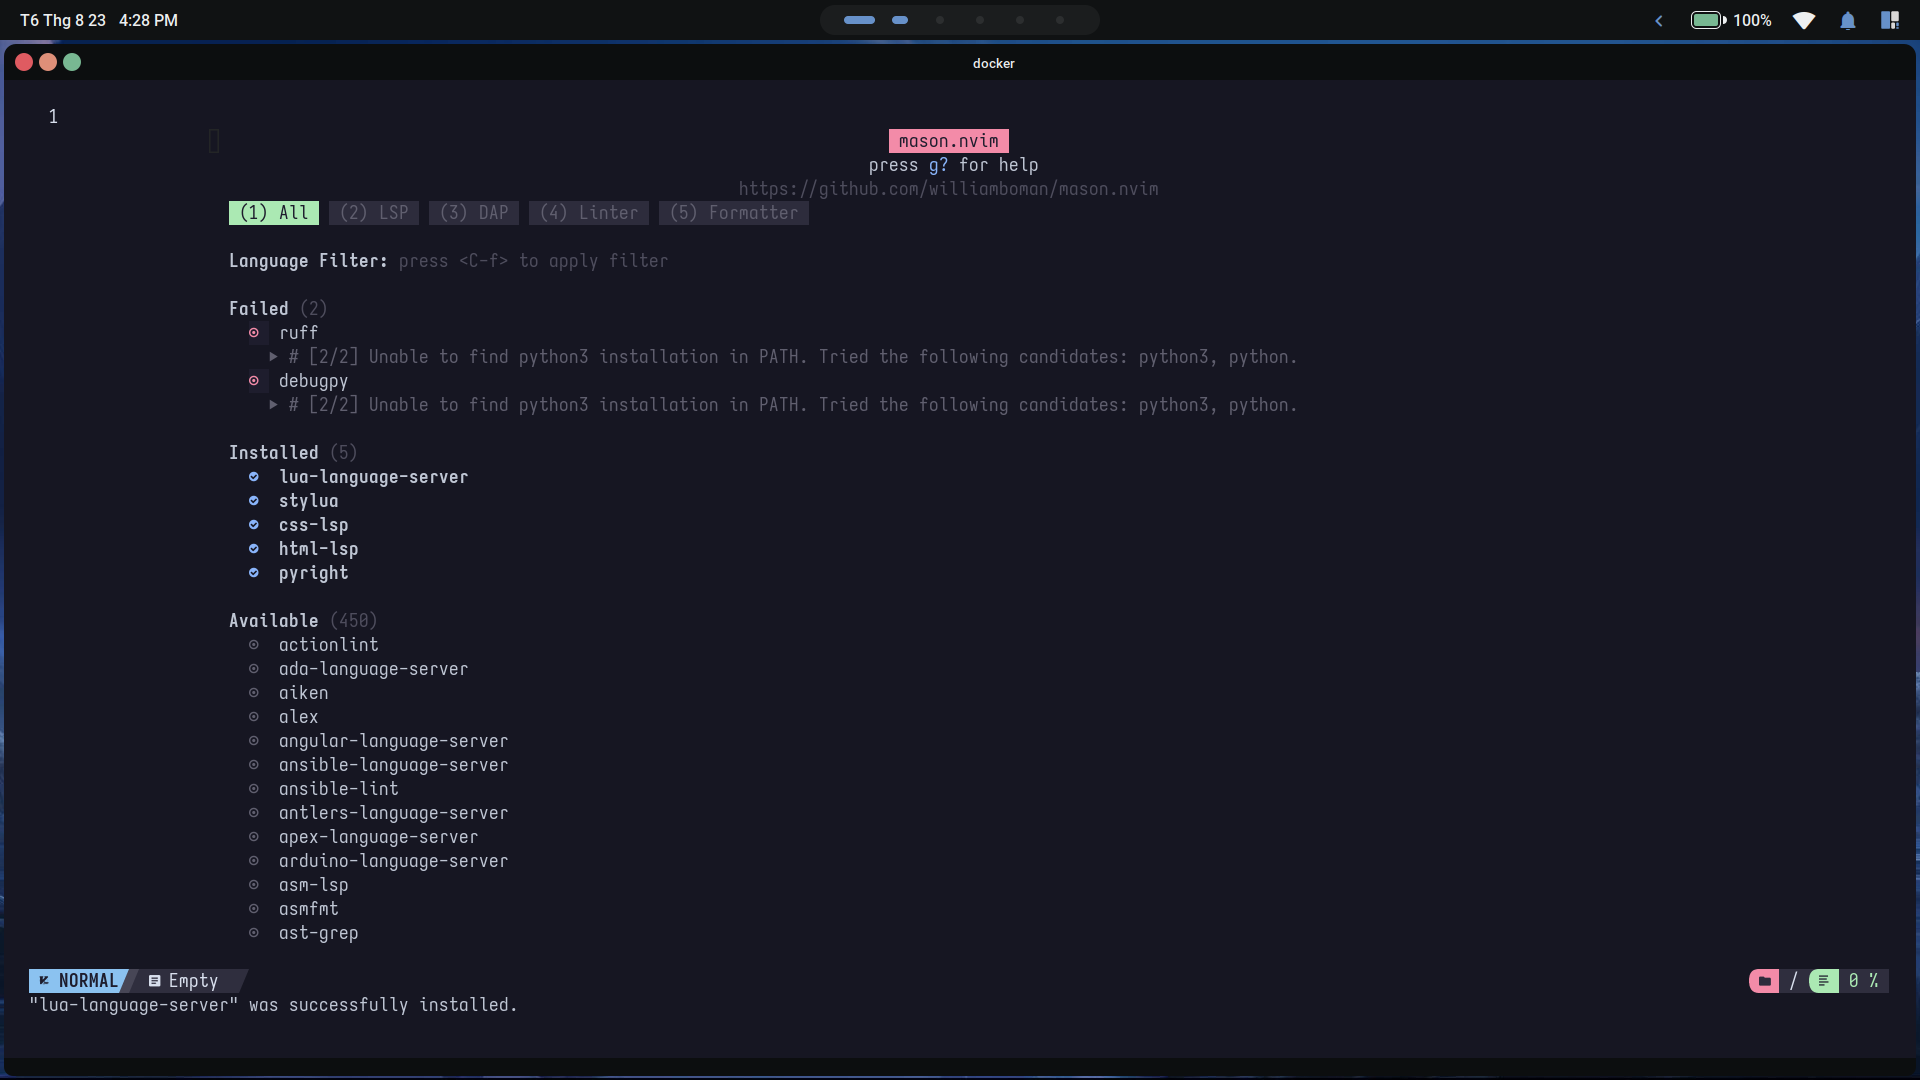
Task: Select the stylua package
Action: click(308, 501)
